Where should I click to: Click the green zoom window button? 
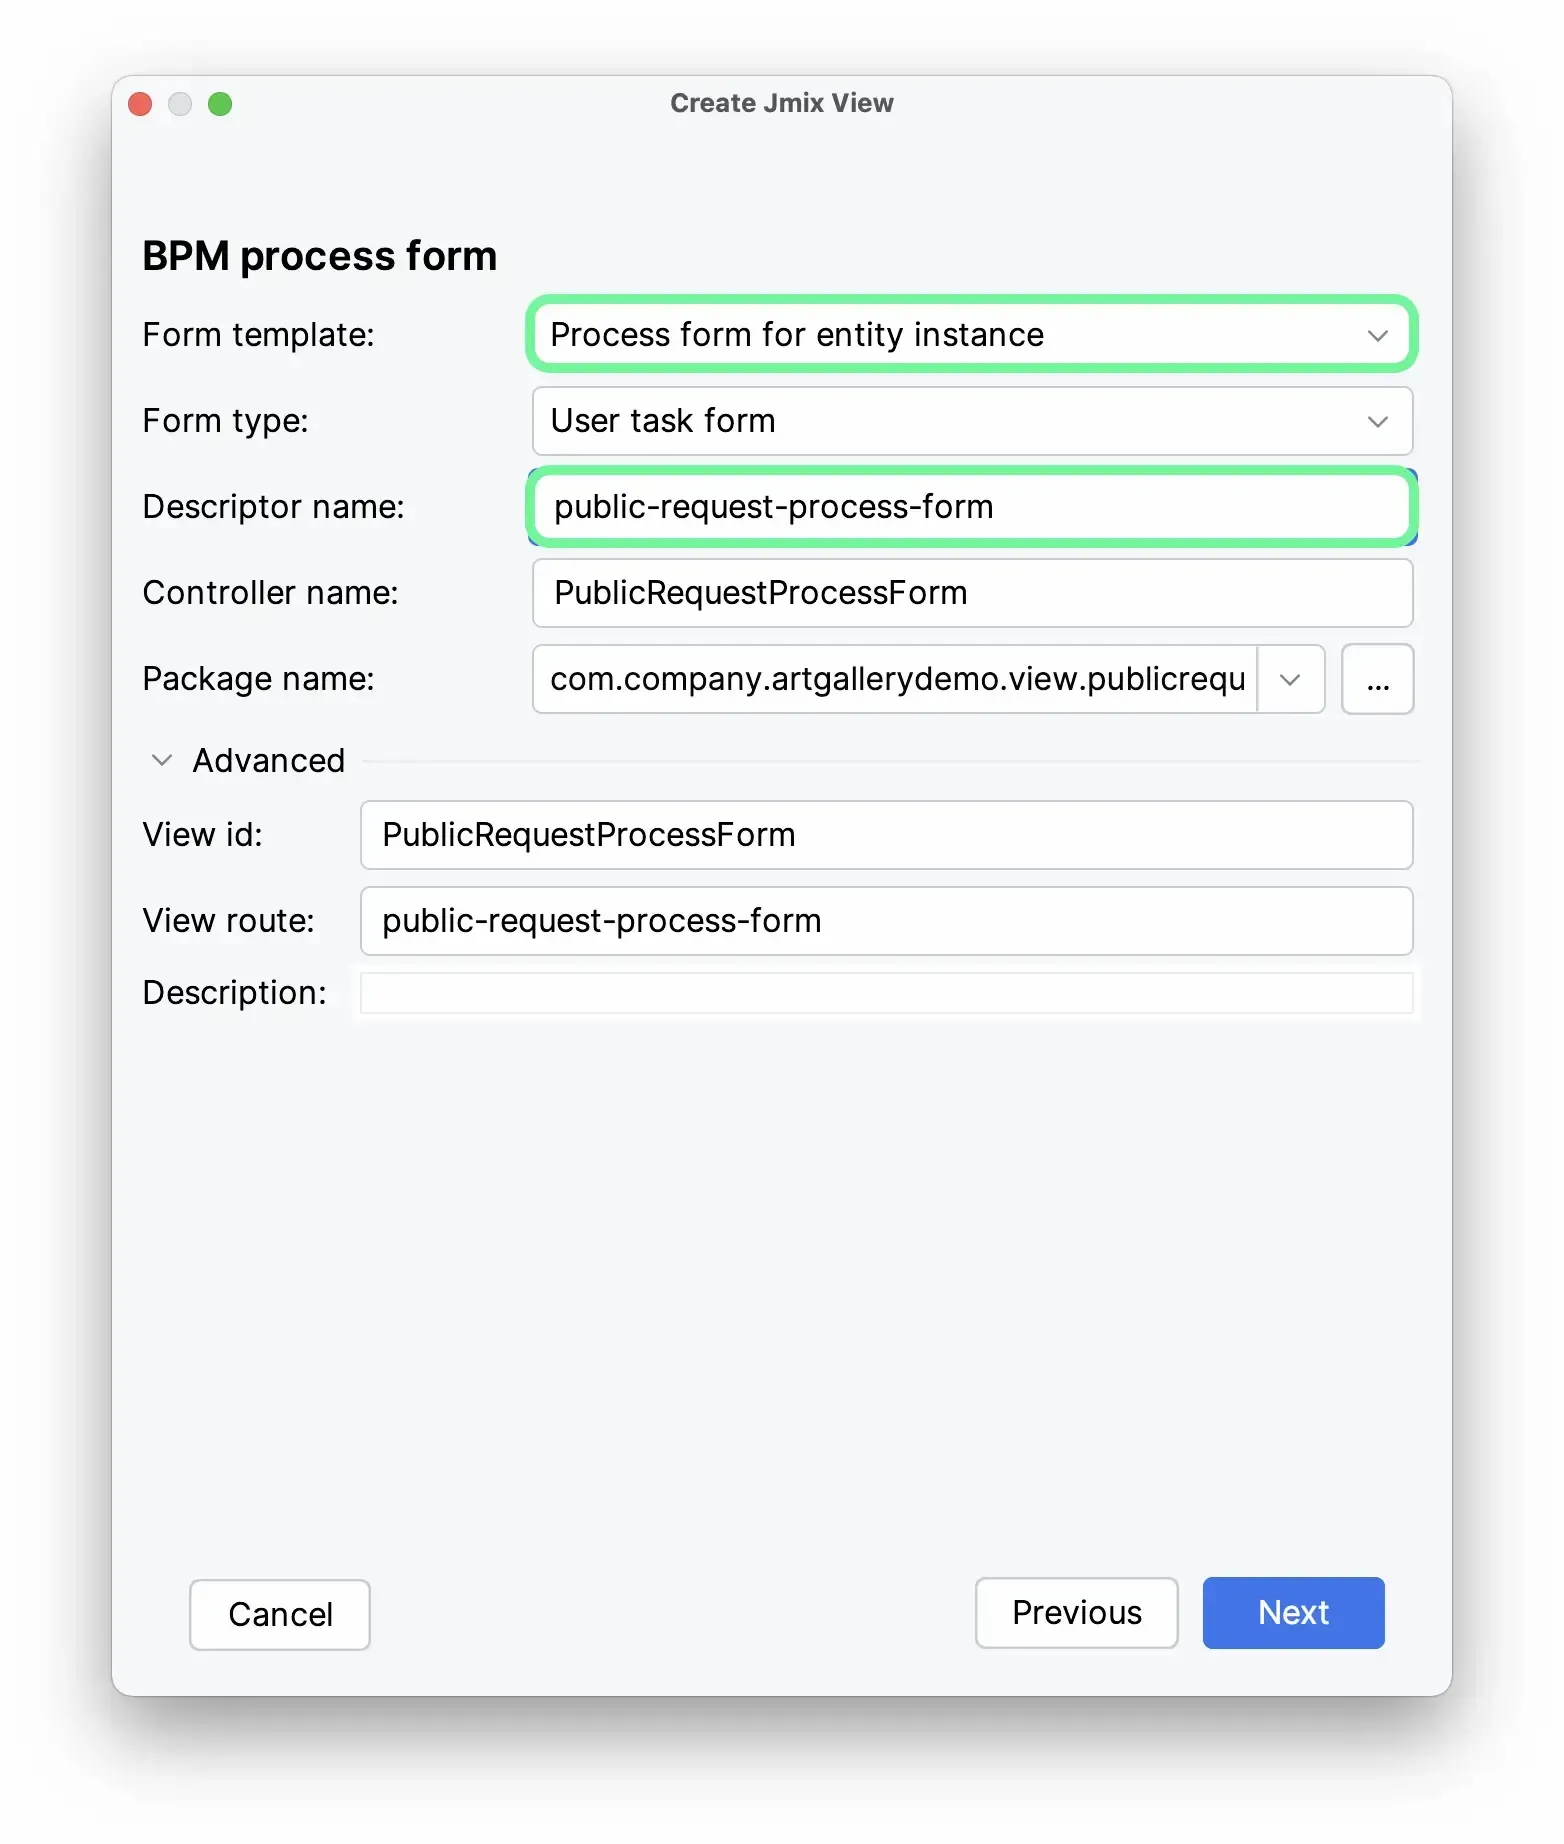pyautogui.click(x=220, y=104)
